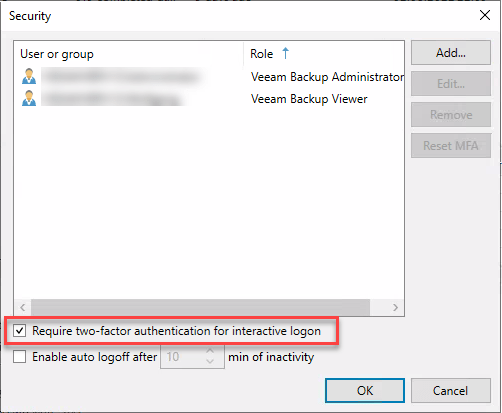
Task: Click the Role column sort arrow
Action: tap(285, 53)
